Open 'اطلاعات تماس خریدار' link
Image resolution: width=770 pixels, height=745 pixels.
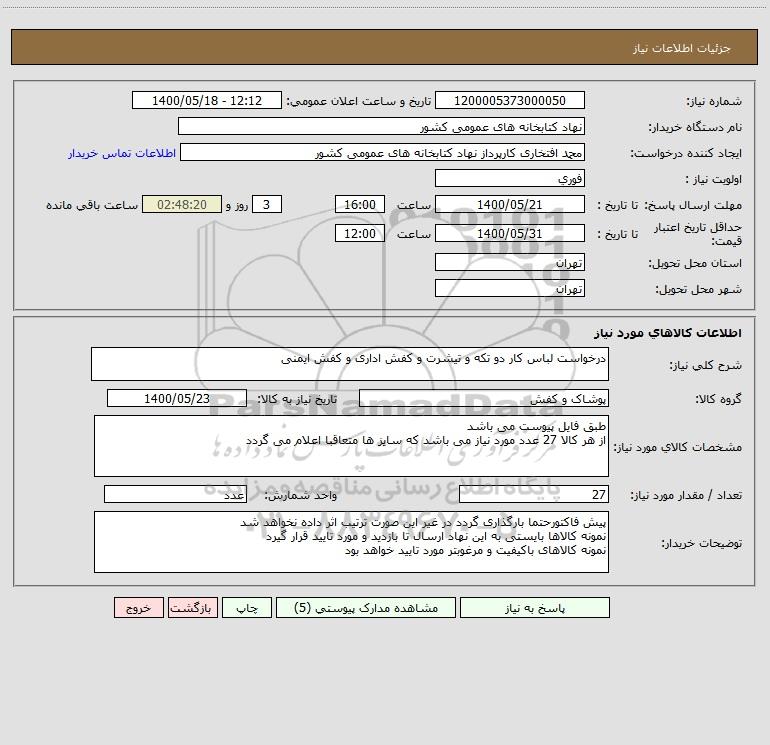(122, 153)
